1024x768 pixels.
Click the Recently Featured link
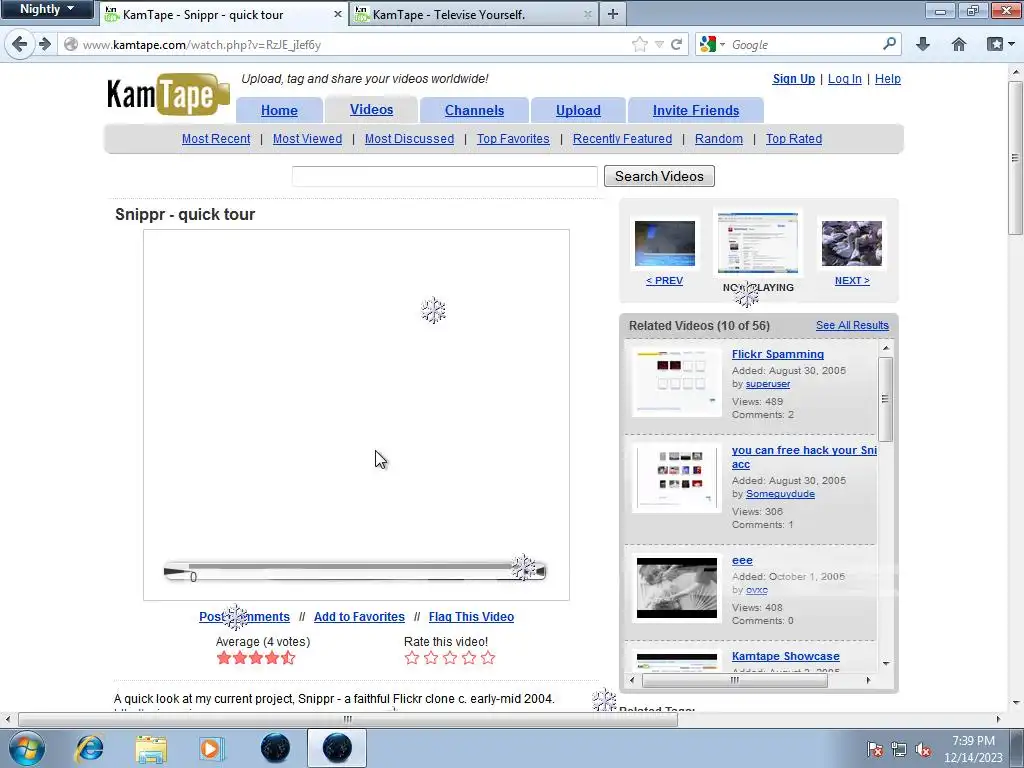(x=622, y=138)
